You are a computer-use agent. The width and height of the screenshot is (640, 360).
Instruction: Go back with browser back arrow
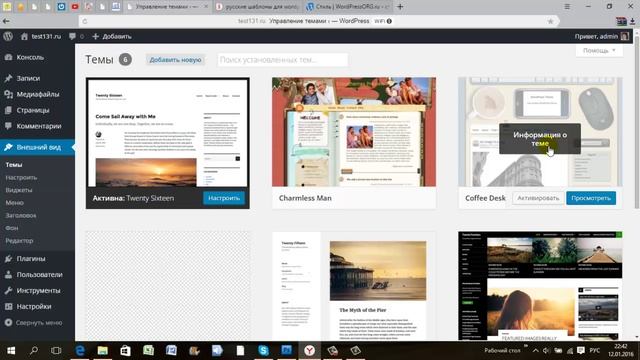click(6, 21)
